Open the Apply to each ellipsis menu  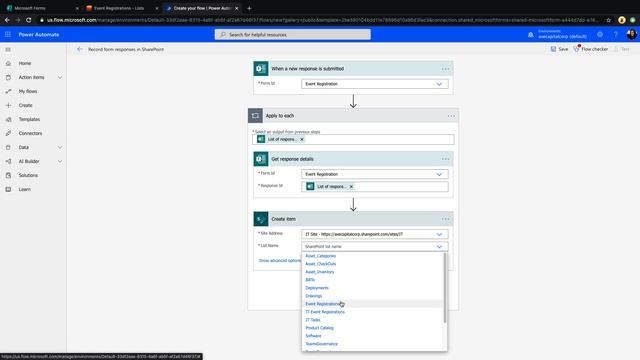[x=451, y=116]
